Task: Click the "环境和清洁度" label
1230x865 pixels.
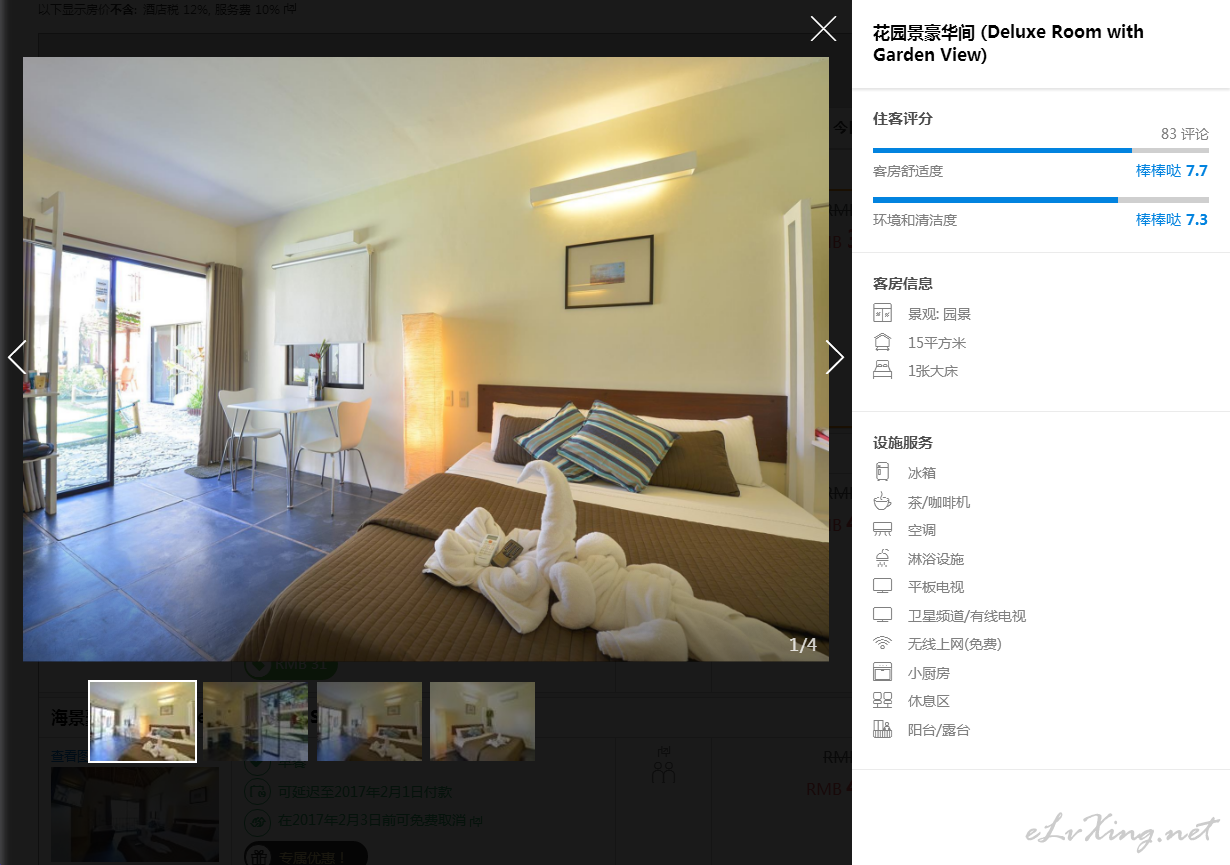Action: point(915,220)
